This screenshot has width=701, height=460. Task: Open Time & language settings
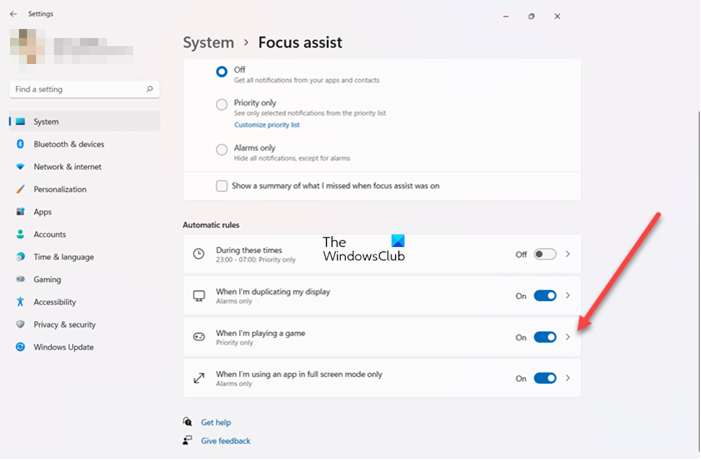click(x=63, y=257)
